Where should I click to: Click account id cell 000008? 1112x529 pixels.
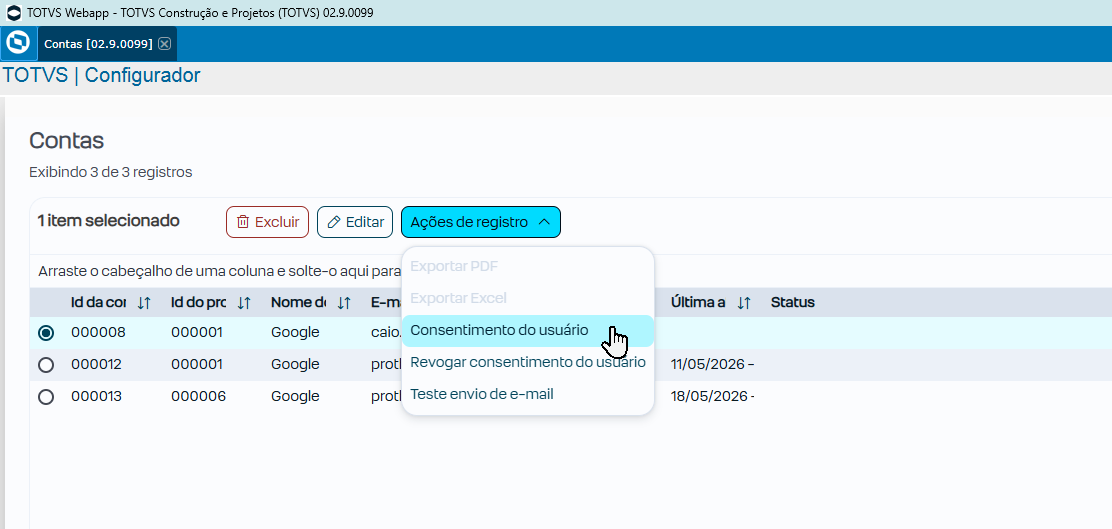(x=98, y=333)
